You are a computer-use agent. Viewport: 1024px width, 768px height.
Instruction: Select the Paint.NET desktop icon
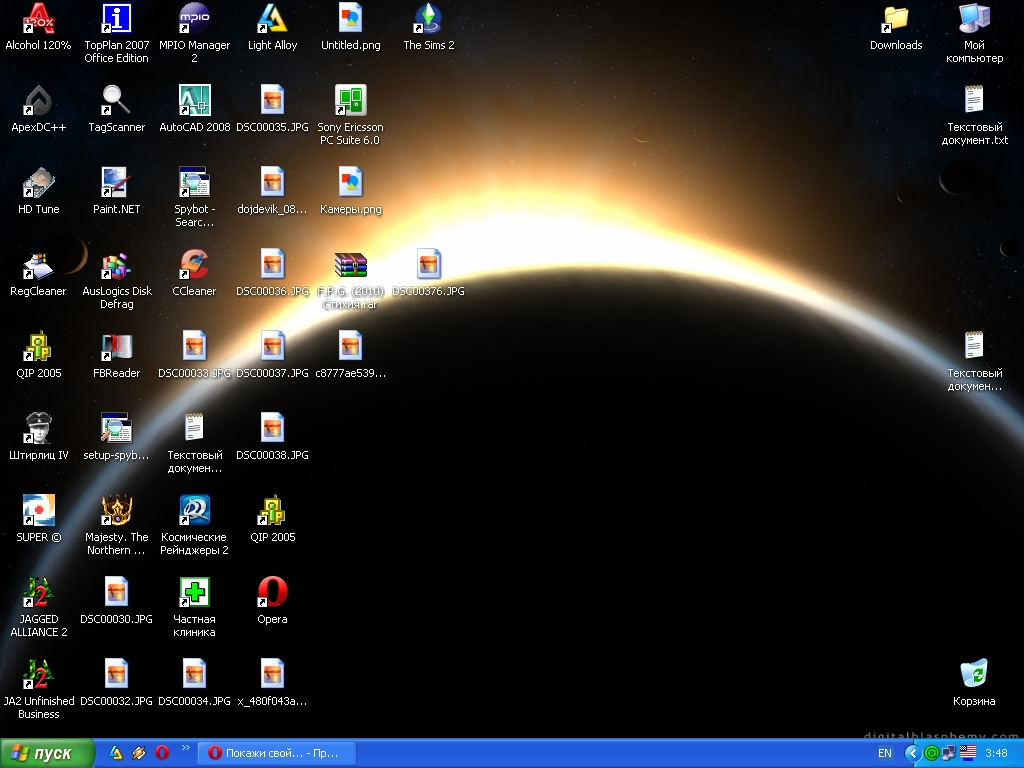tap(116, 183)
